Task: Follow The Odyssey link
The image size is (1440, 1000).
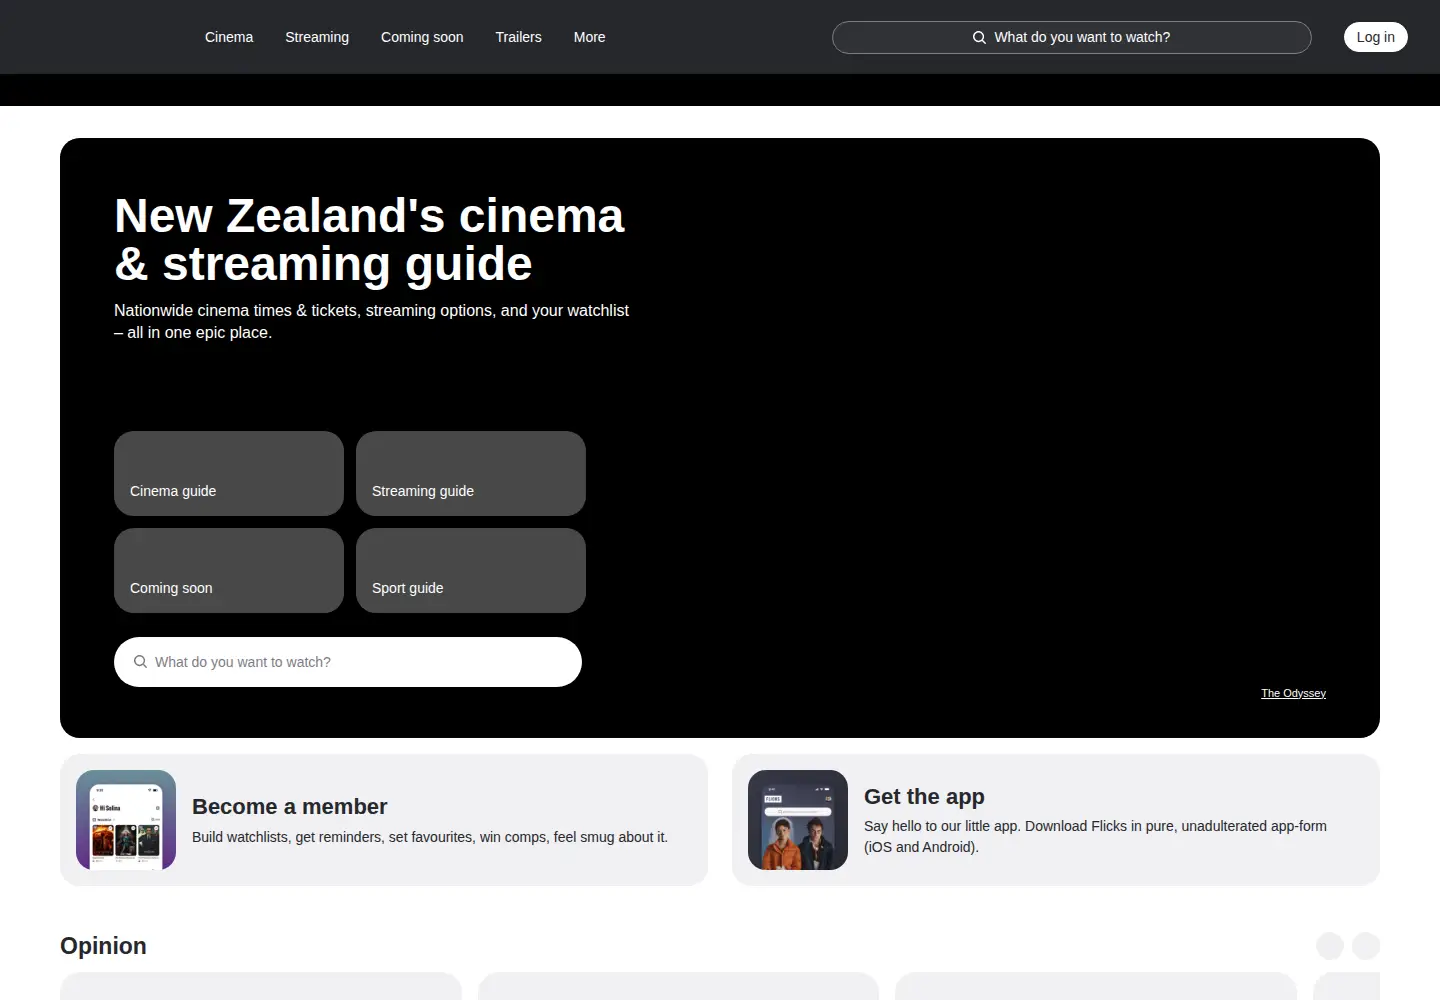Action: click(x=1293, y=693)
